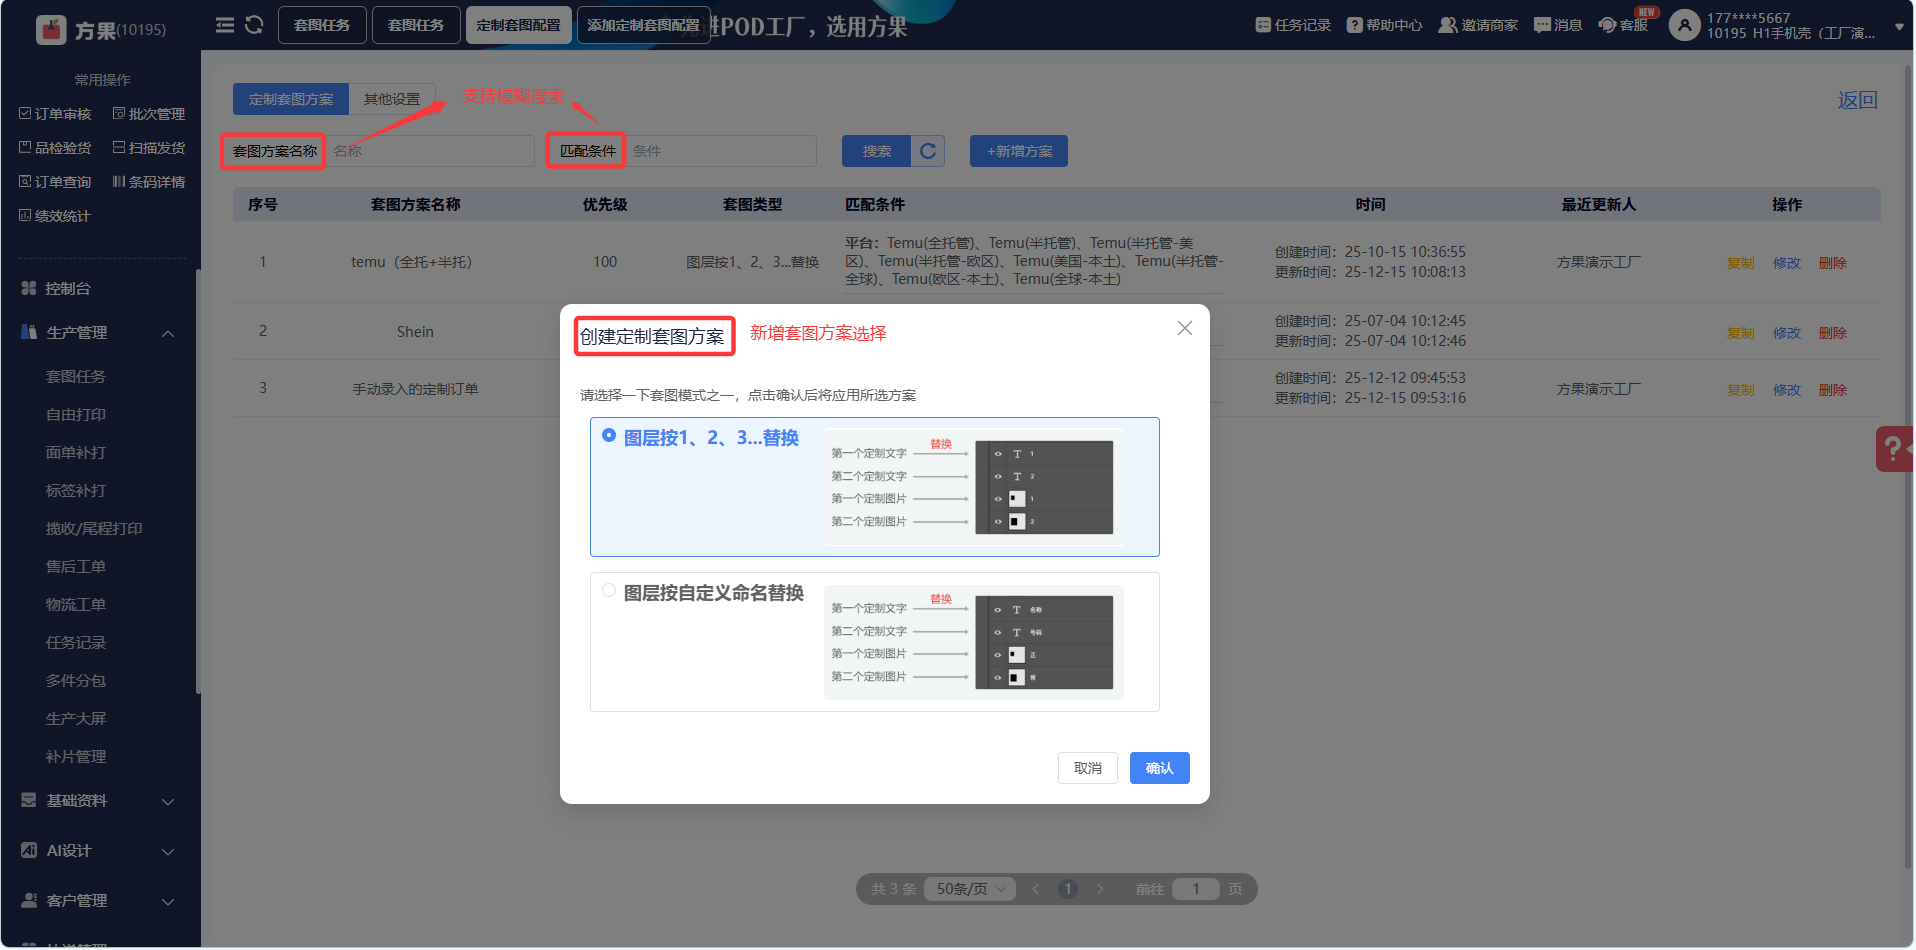Click 确认 to confirm the scheme
Screen dimensions: 1916x950
tap(1160, 768)
